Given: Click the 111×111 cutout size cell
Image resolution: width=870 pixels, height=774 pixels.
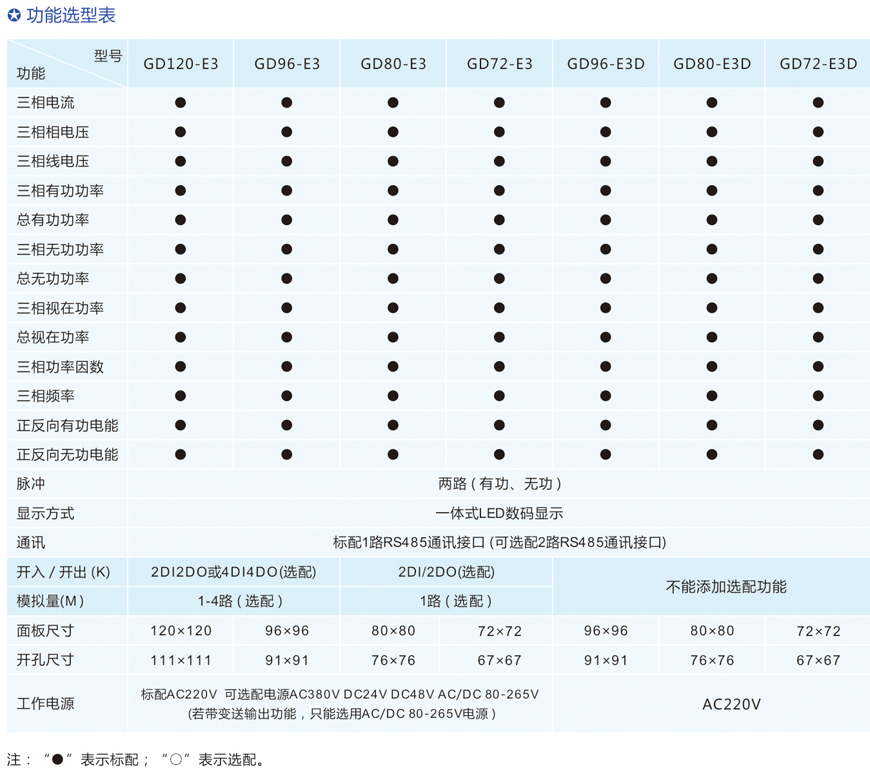Looking at the screenshot, I should [x=181, y=660].
